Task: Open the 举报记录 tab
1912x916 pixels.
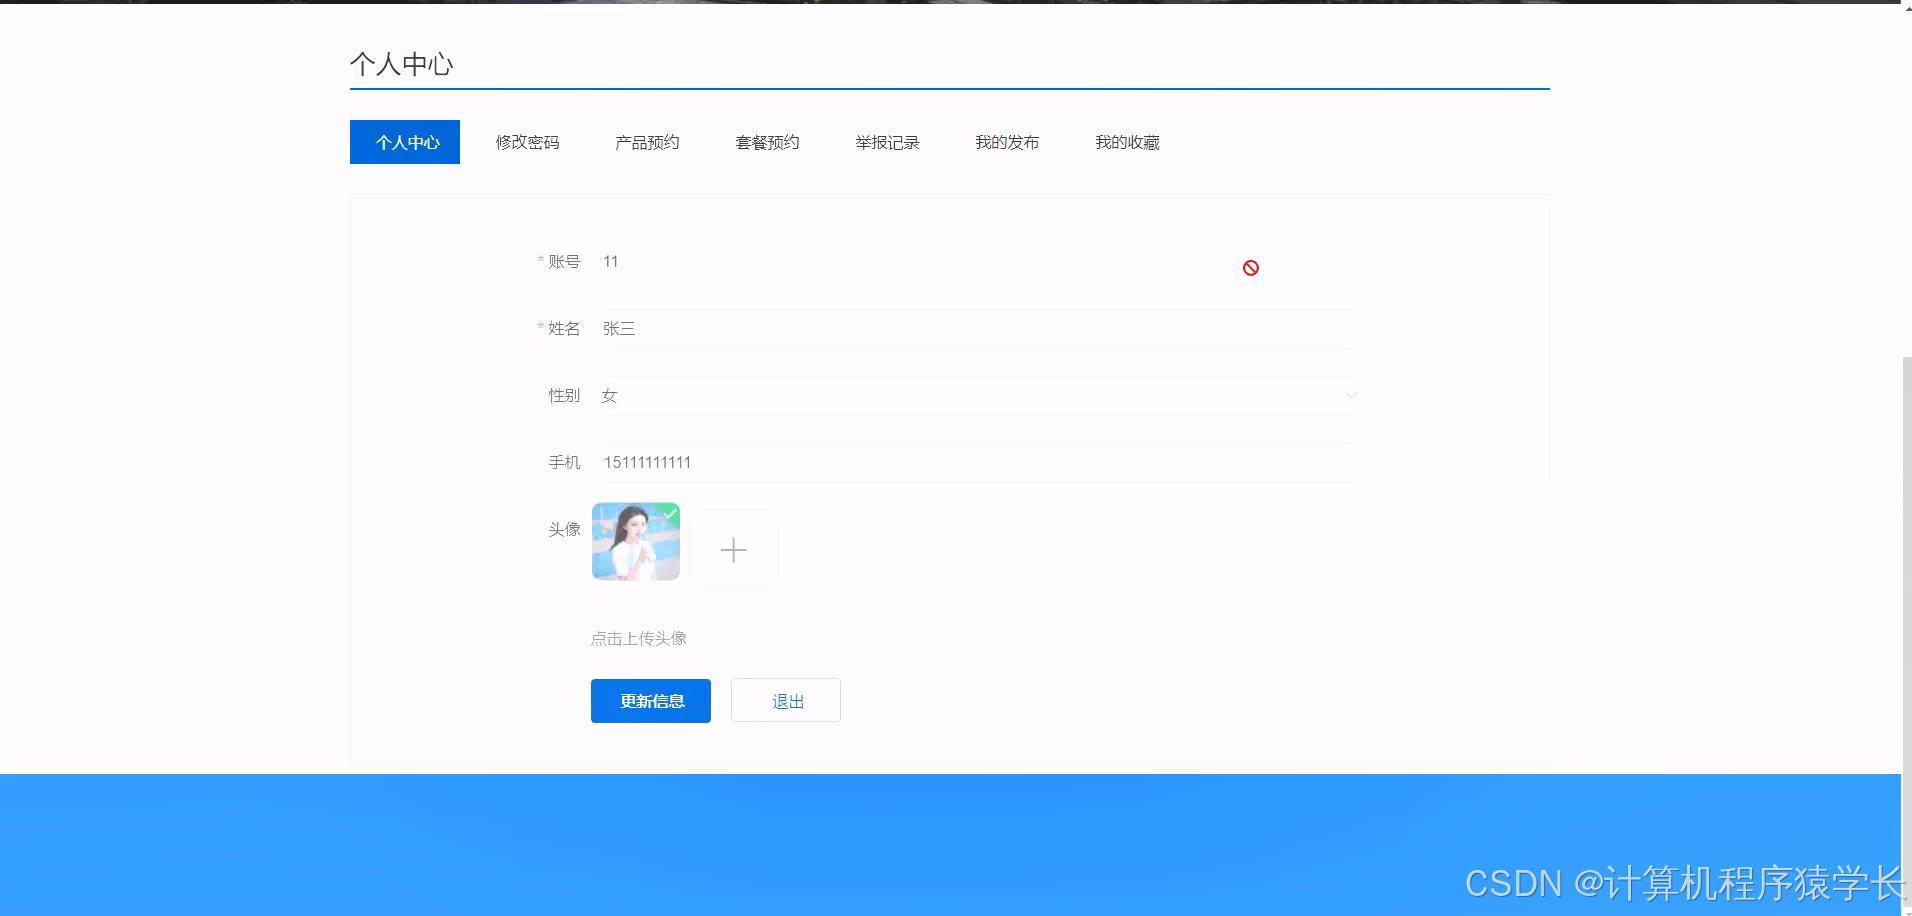Action: (887, 141)
